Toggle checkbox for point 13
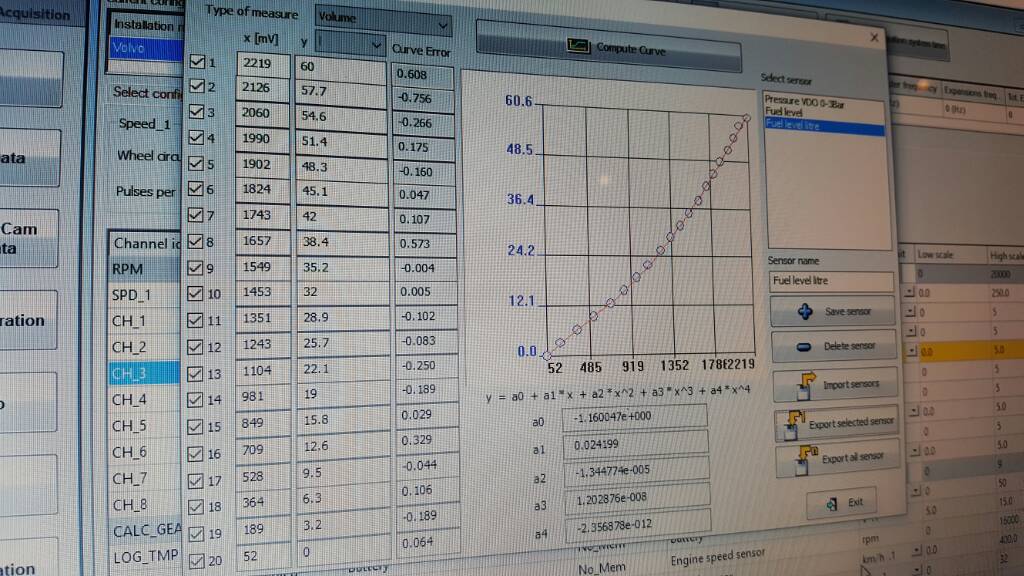The height and width of the screenshot is (576, 1024). (x=195, y=374)
